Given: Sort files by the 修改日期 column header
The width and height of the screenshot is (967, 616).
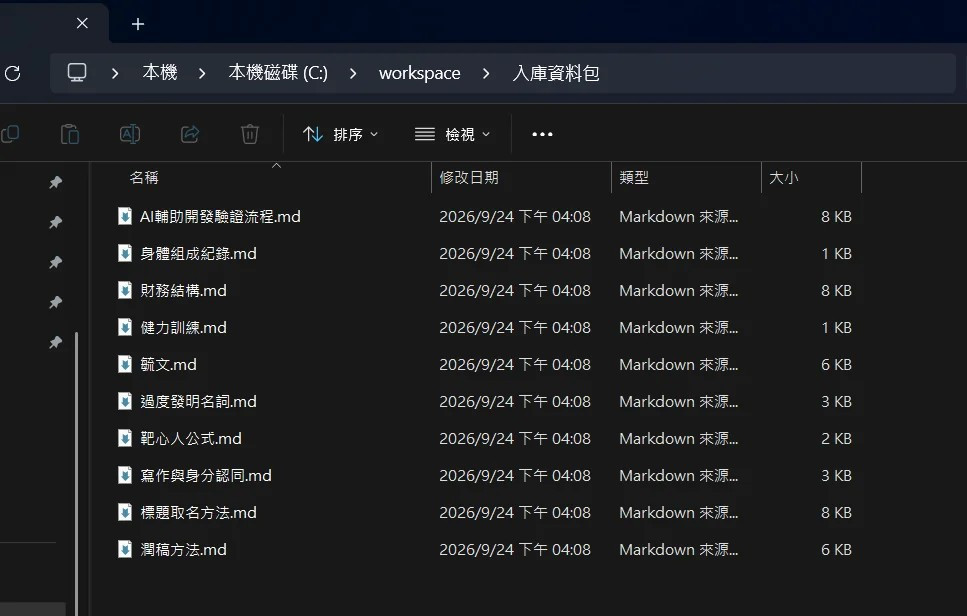Looking at the screenshot, I should click(469, 178).
